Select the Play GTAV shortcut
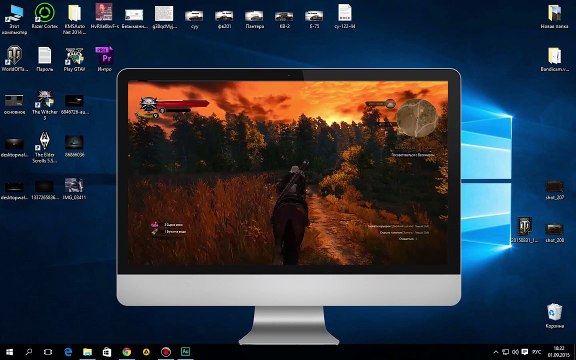Screen dimensions: 576x360 75,59
